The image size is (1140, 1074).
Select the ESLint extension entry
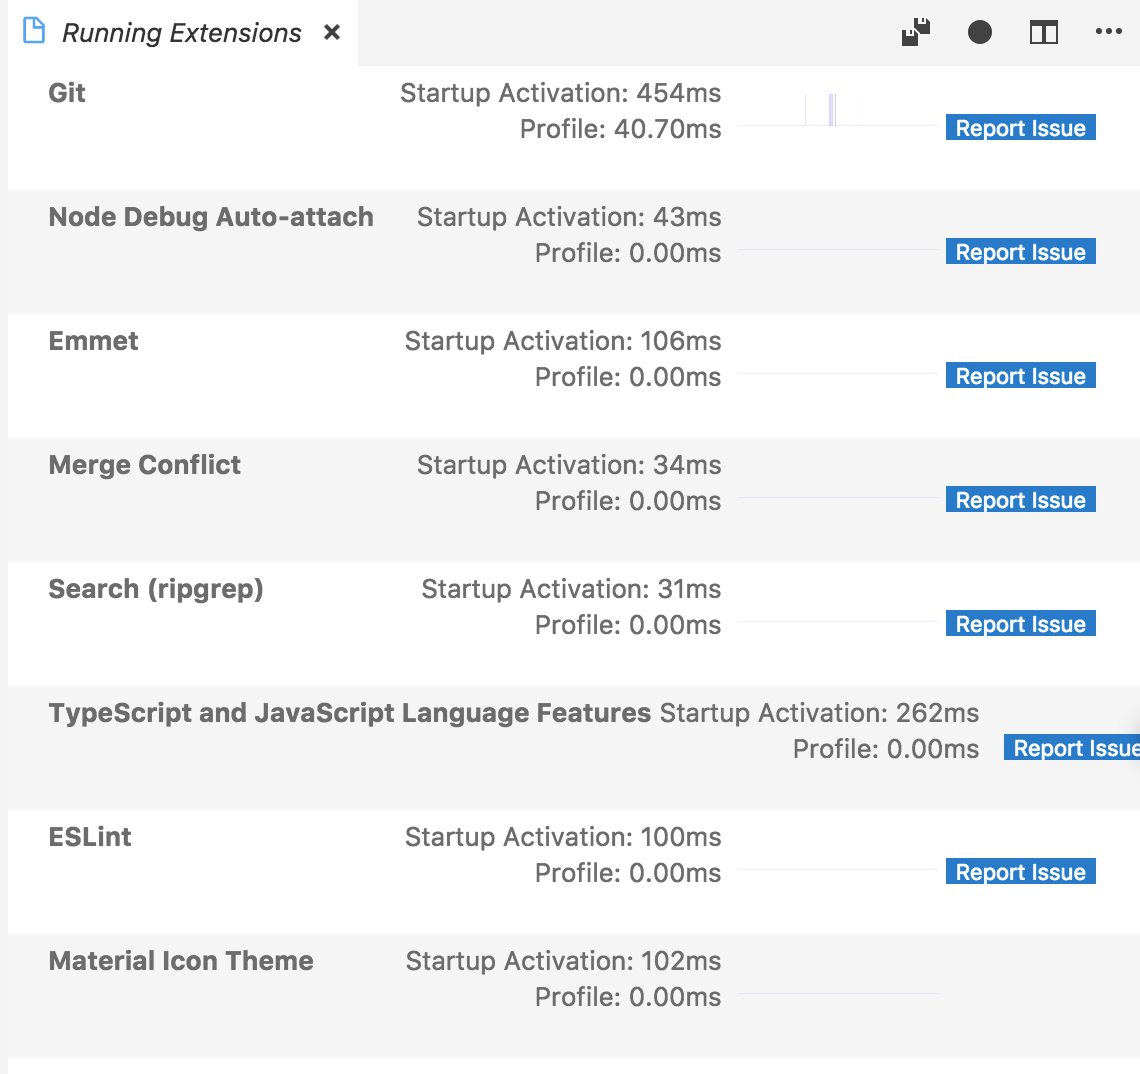(x=90, y=837)
